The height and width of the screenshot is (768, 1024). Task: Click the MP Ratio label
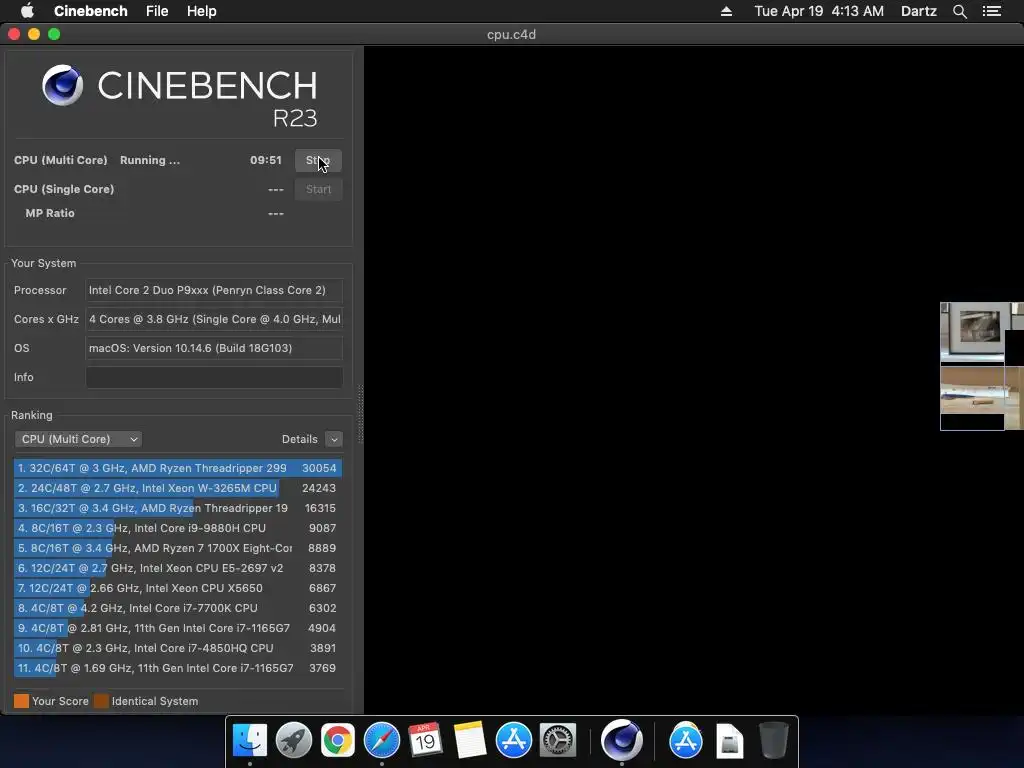point(50,214)
